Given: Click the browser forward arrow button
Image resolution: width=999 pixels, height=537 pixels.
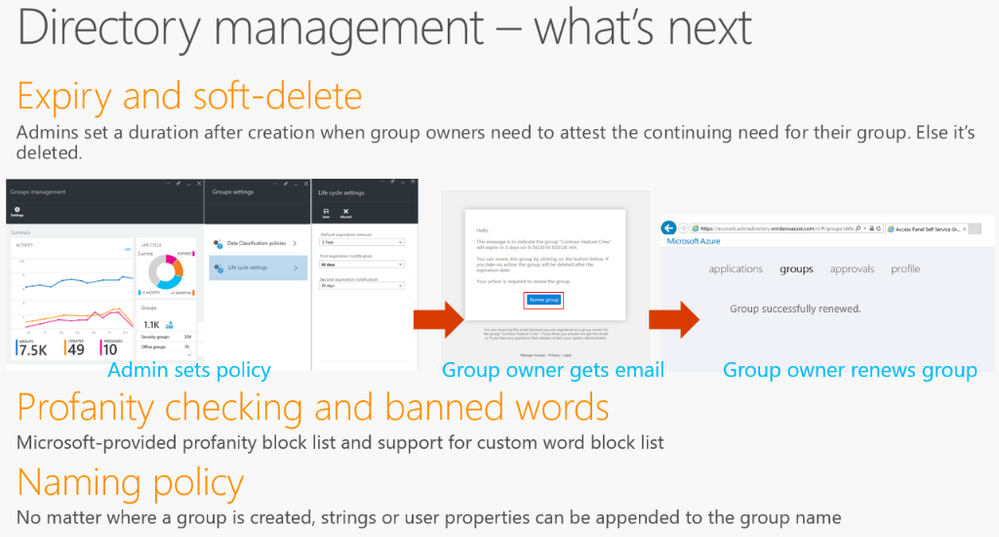Looking at the screenshot, I should 684,228.
